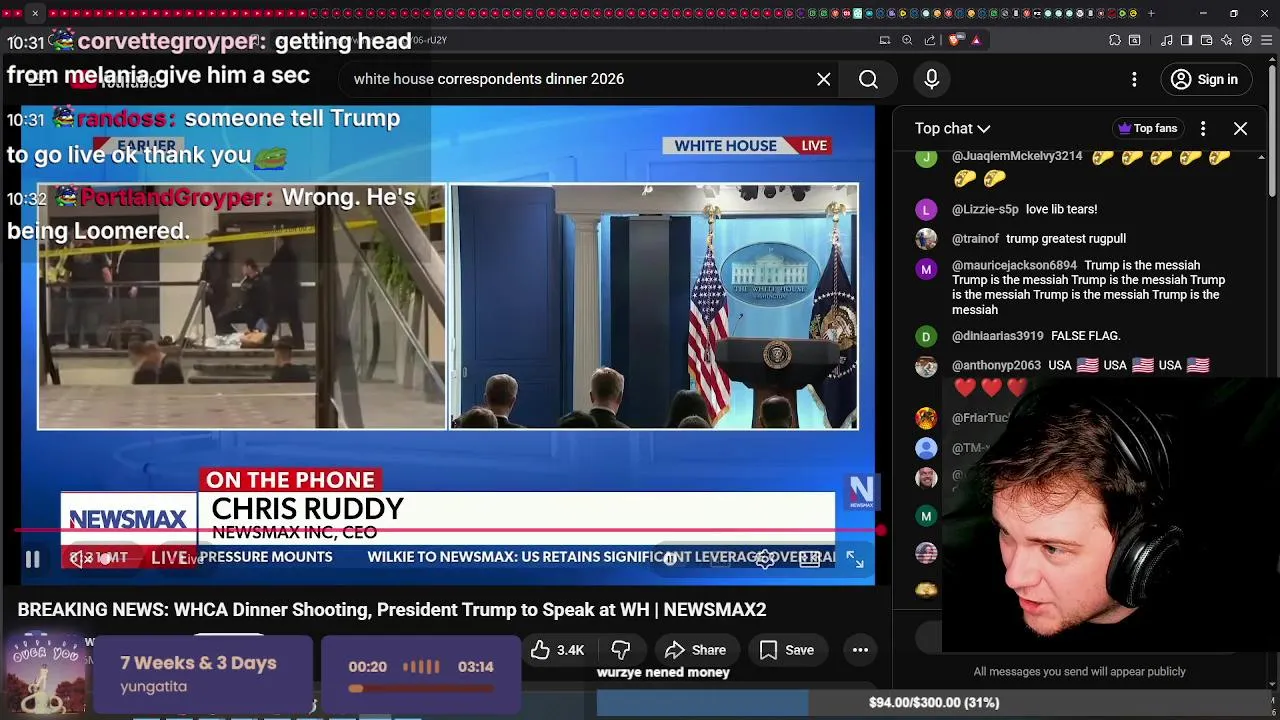
Task: Click the Share button under the video
Action: click(695, 650)
